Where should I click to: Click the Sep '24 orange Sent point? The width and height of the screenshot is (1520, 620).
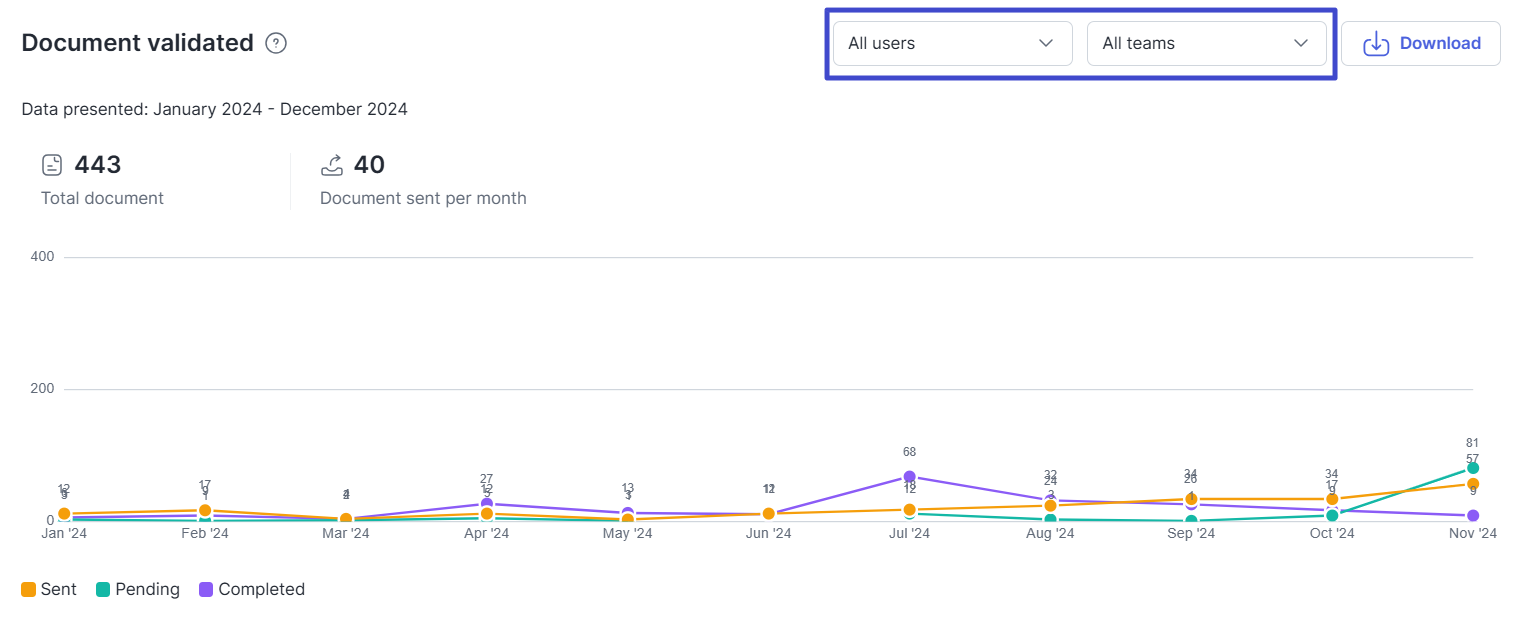pyautogui.click(x=1191, y=499)
